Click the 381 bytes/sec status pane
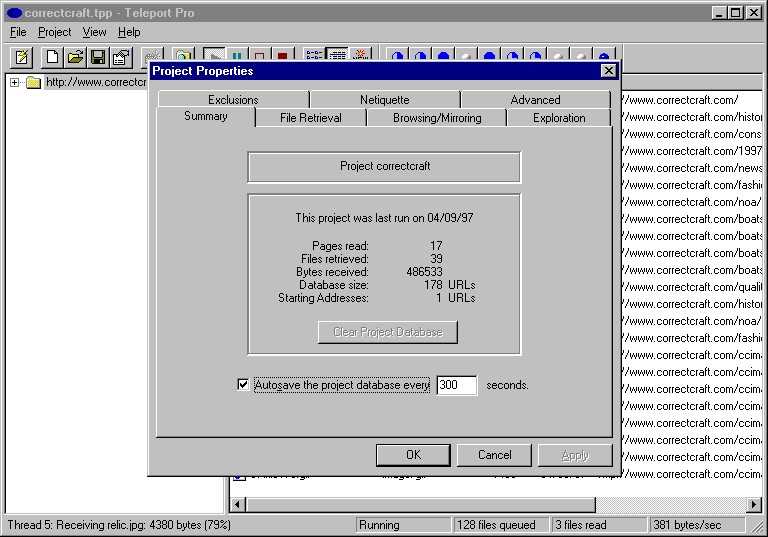This screenshot has height=537, width=768. (x=696, y=525)
